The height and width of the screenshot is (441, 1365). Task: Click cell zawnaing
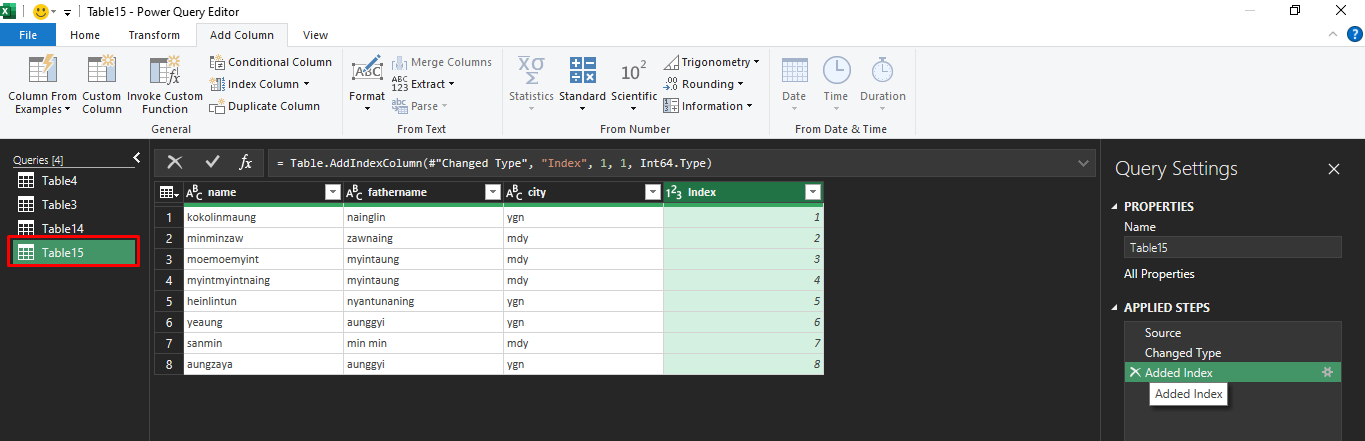(423, 238)
